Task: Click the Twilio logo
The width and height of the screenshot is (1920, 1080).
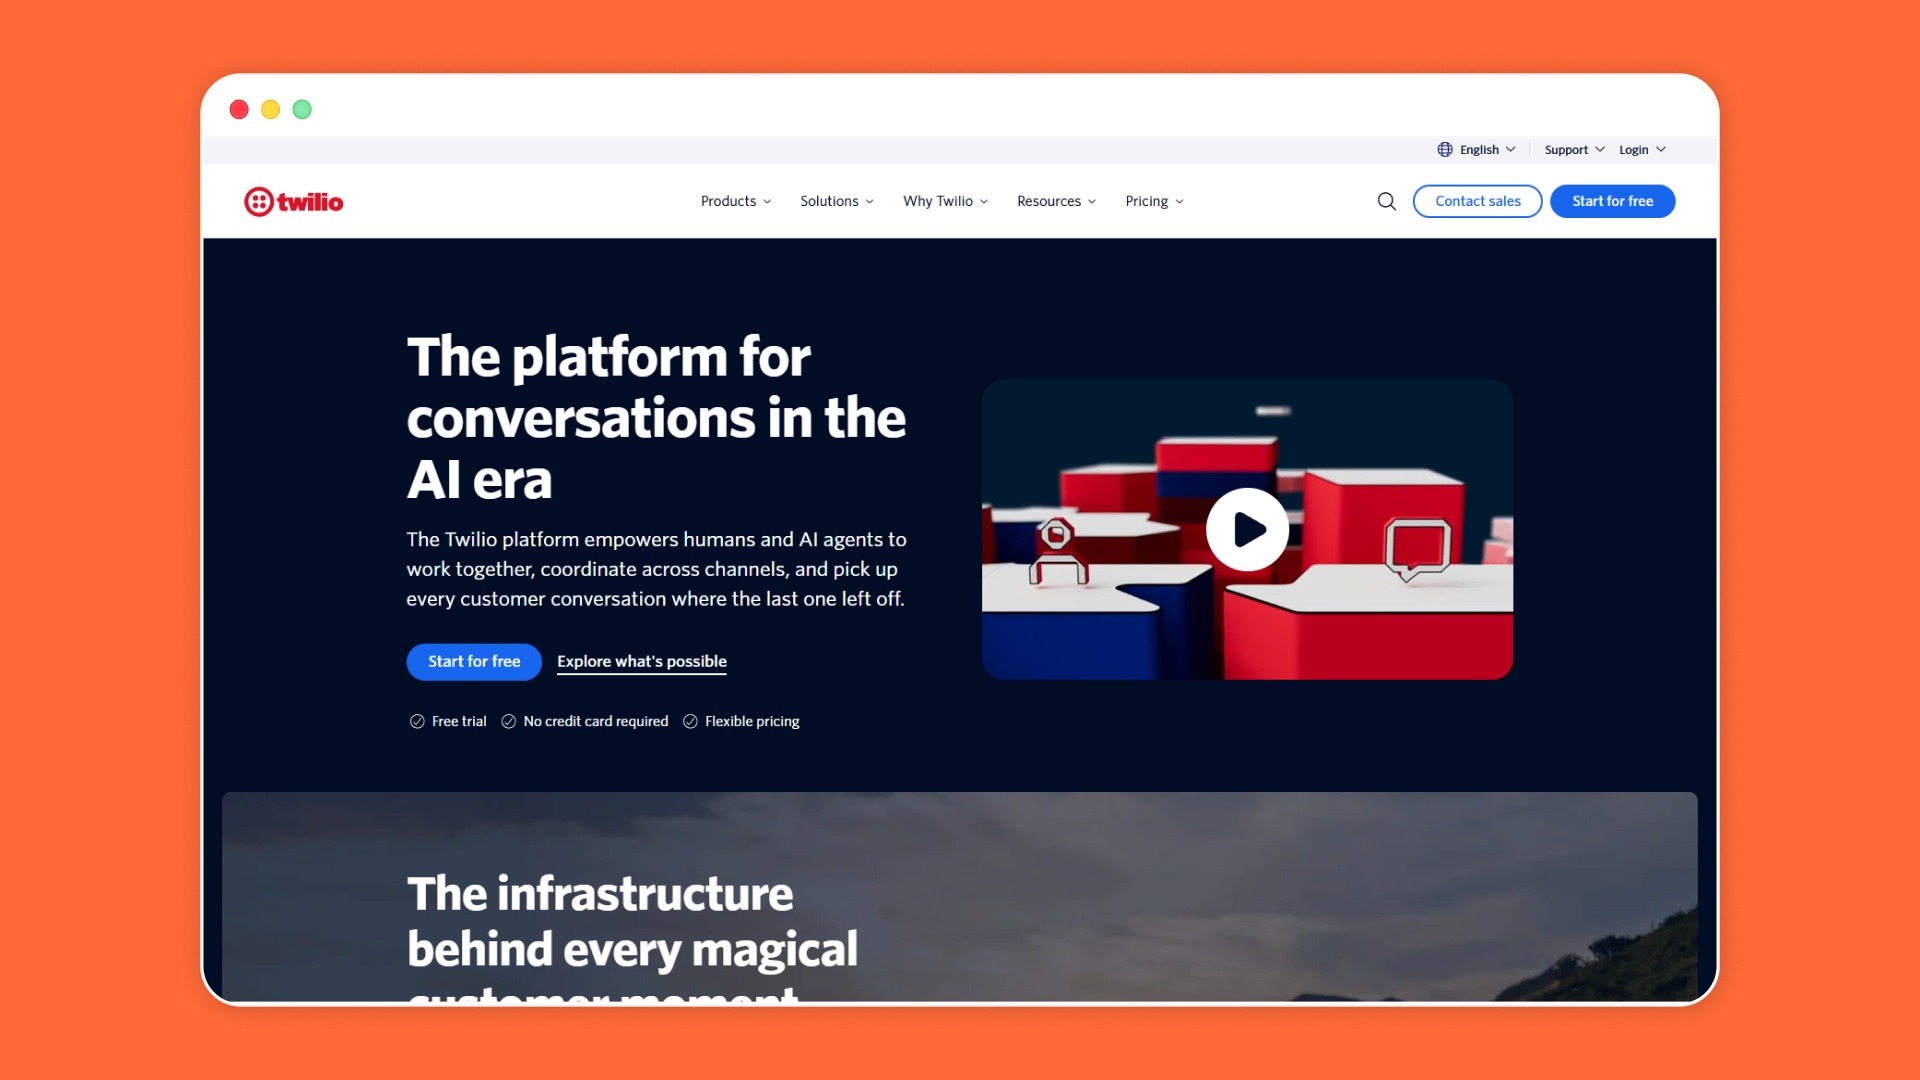Action: (293, 201)
